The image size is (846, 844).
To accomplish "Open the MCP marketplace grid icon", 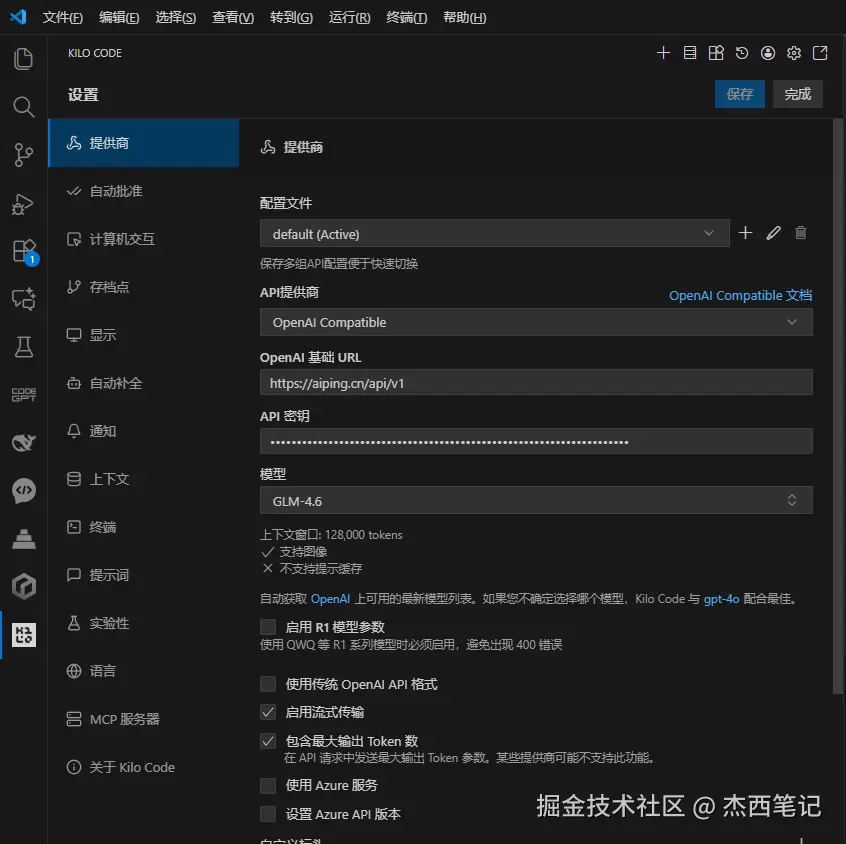I will (715, 53).
